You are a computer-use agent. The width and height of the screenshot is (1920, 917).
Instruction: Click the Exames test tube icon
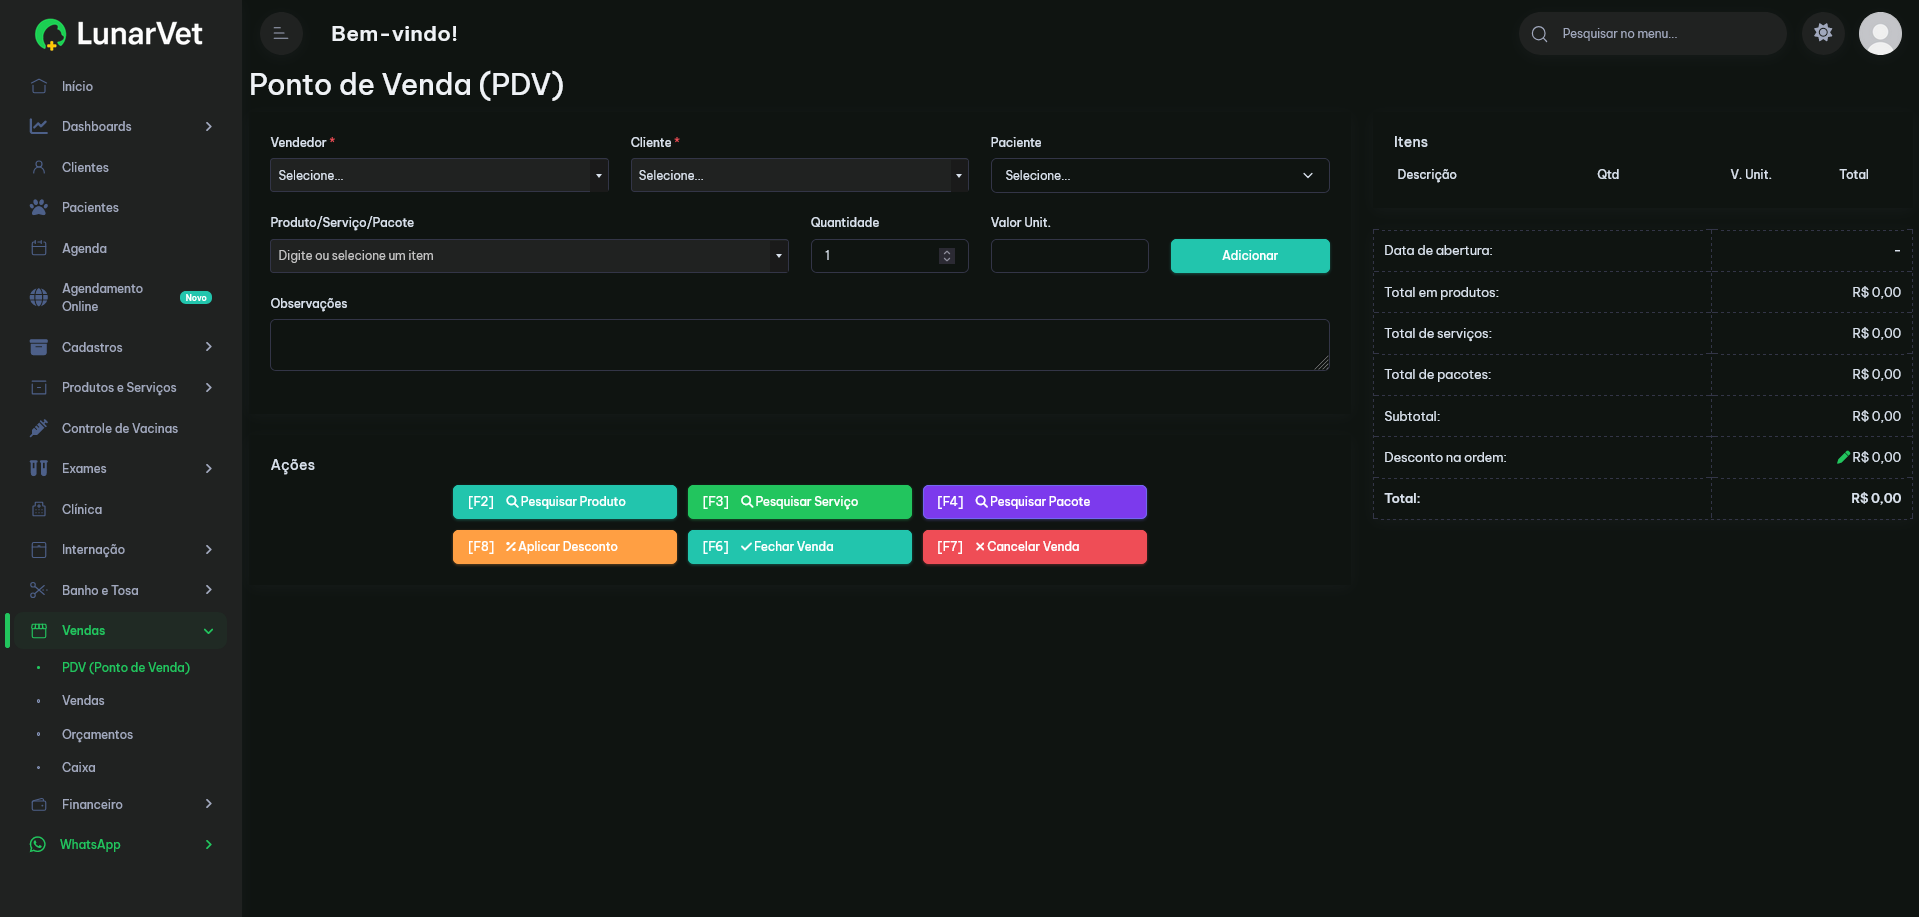[x=39, y=468]
